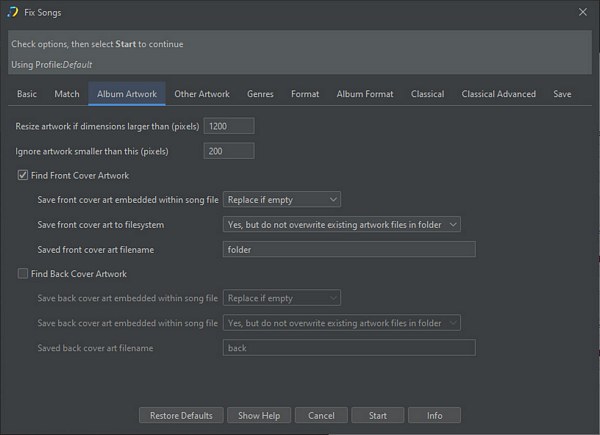The height and width of the screenshot is (435, 600).
Task: Open front cover embedded 'Replace if empty' dropdown
Action: (x=282, y=200)
